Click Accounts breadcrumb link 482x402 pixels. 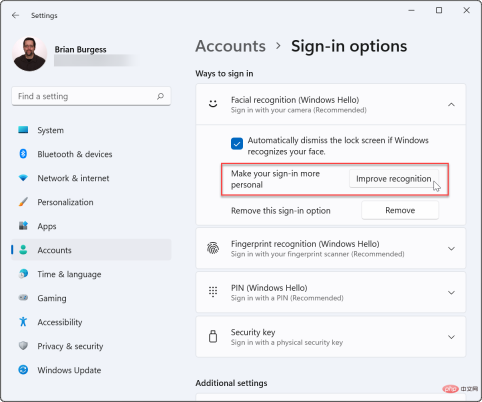tap(231, 46)
